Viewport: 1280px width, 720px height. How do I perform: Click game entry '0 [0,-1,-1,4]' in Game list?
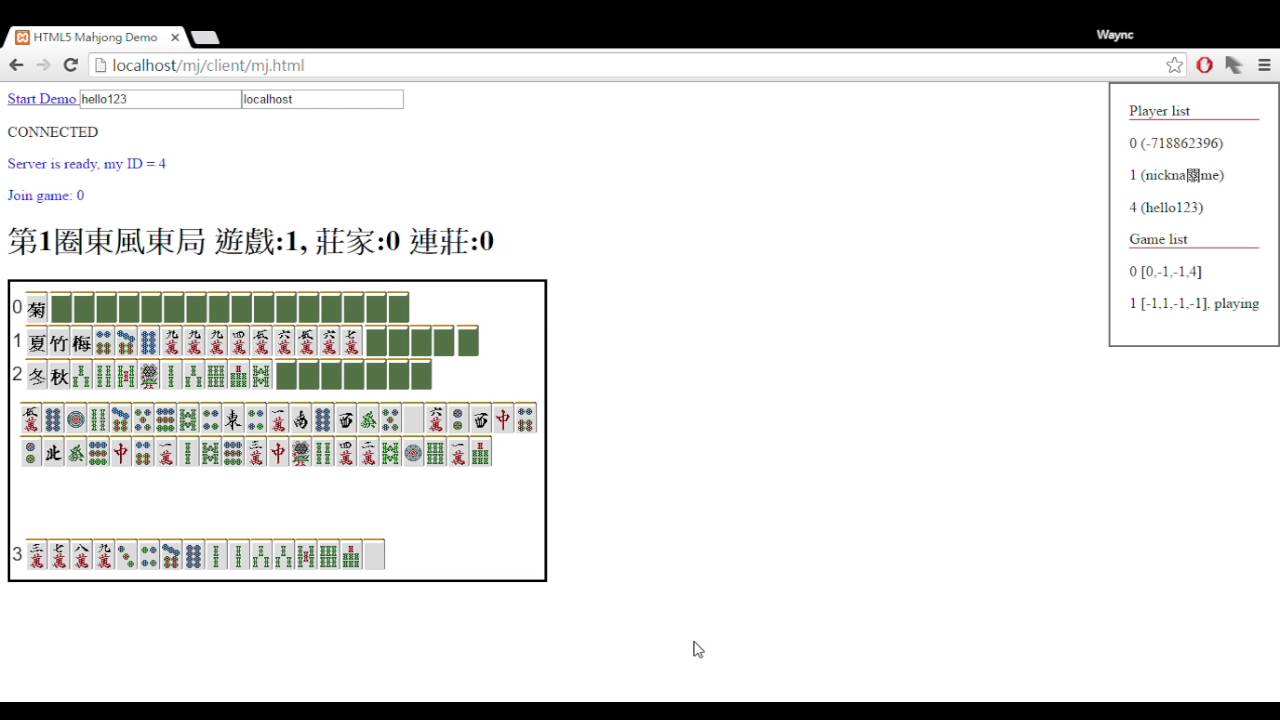pyautogui.click(x=1165, y=271)
